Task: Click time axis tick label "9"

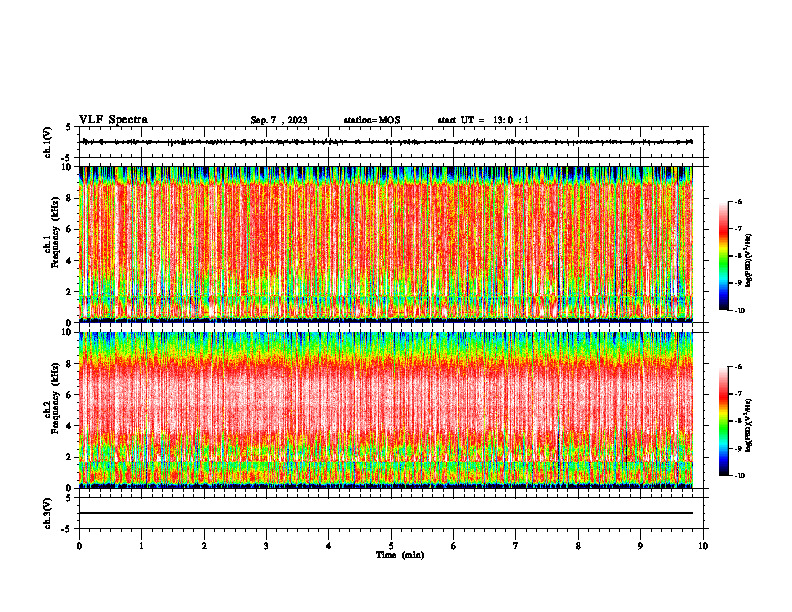Action: coord(640,546)
